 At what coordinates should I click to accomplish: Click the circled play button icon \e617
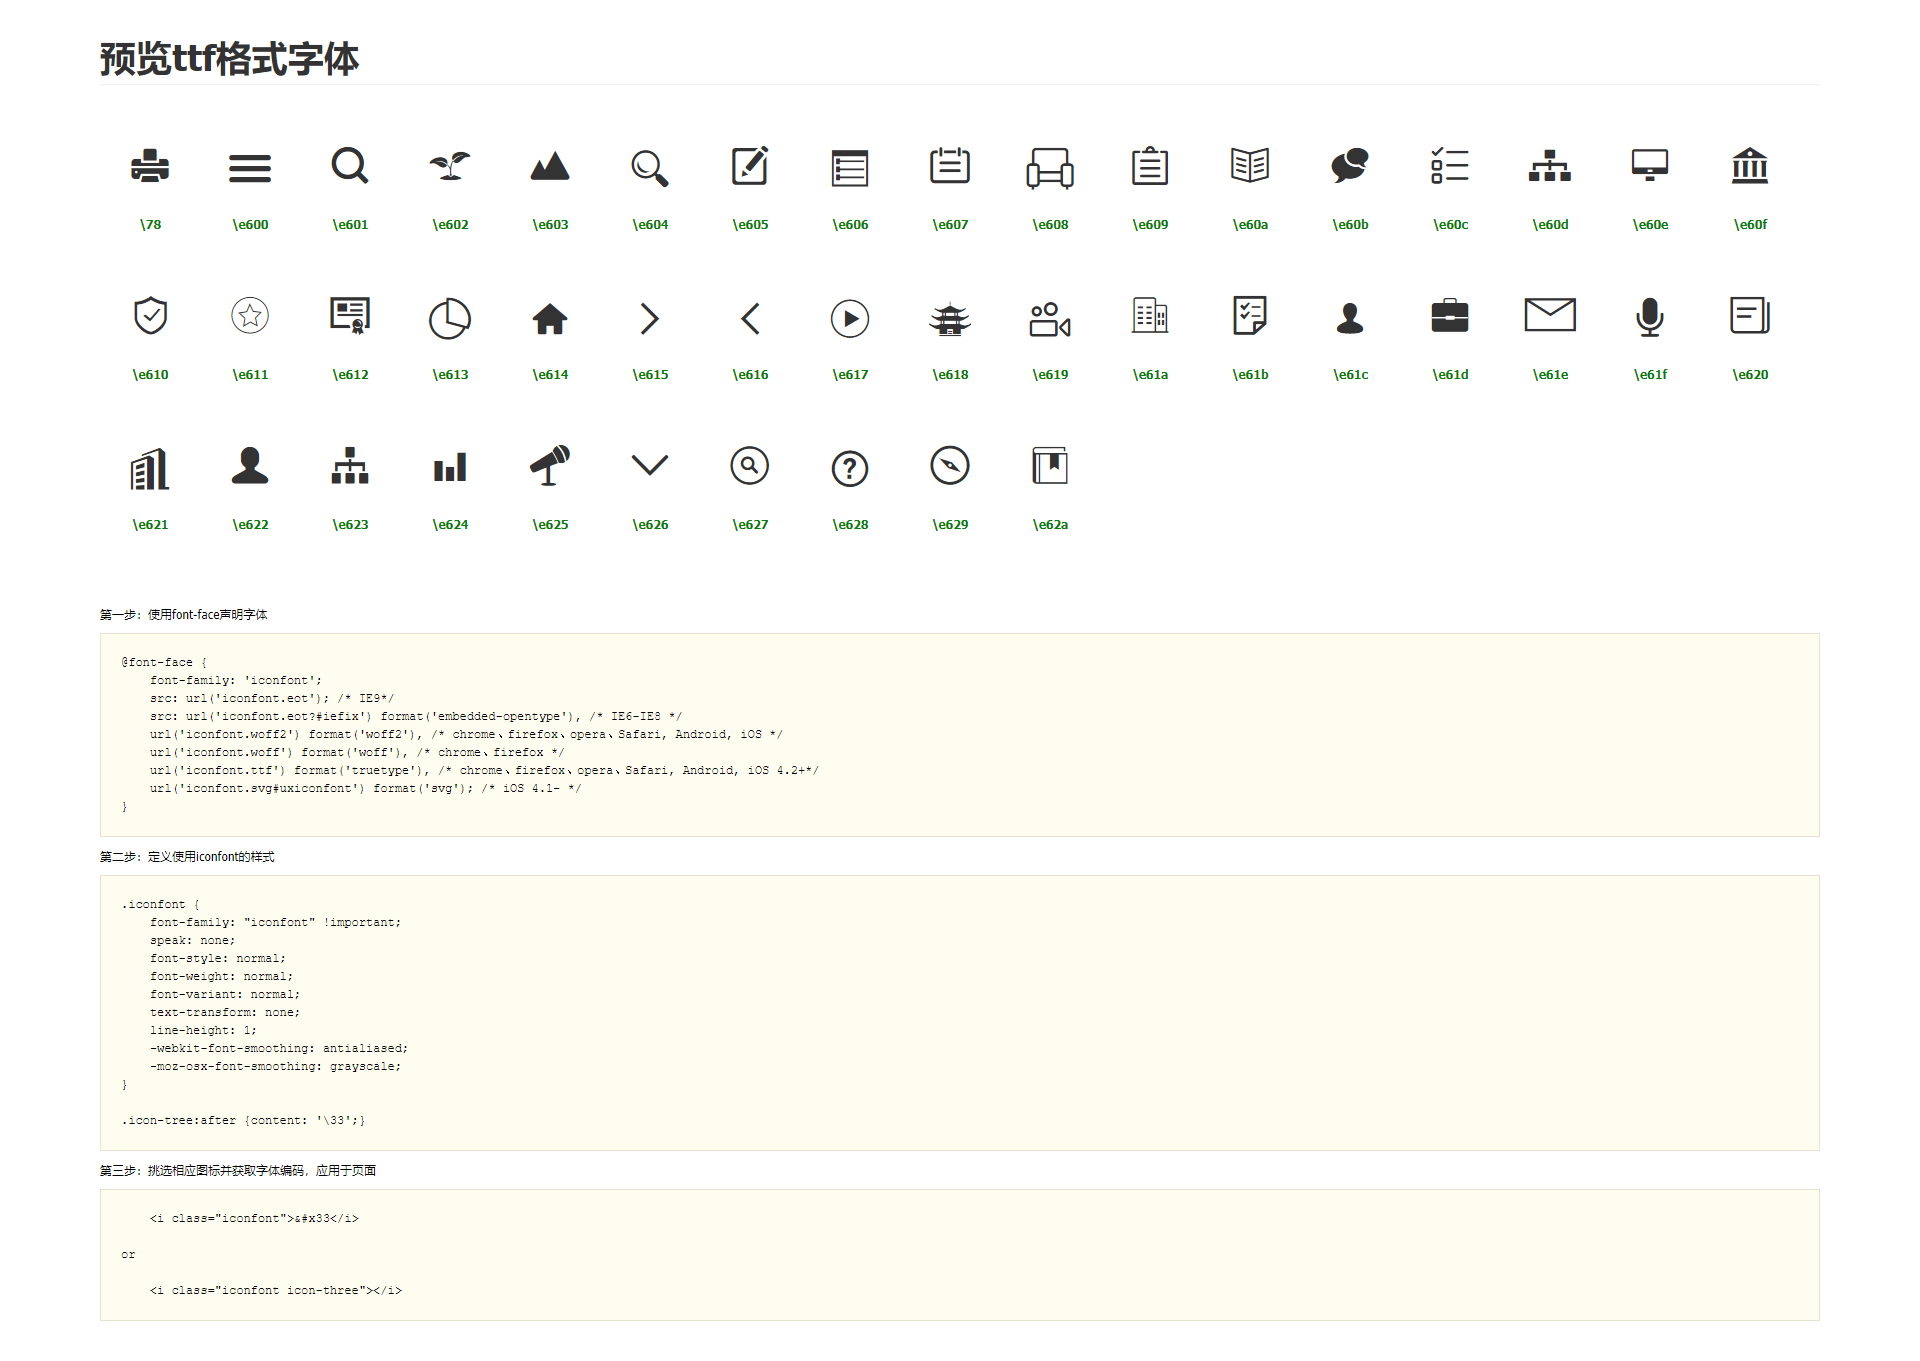tap(850, 318)
